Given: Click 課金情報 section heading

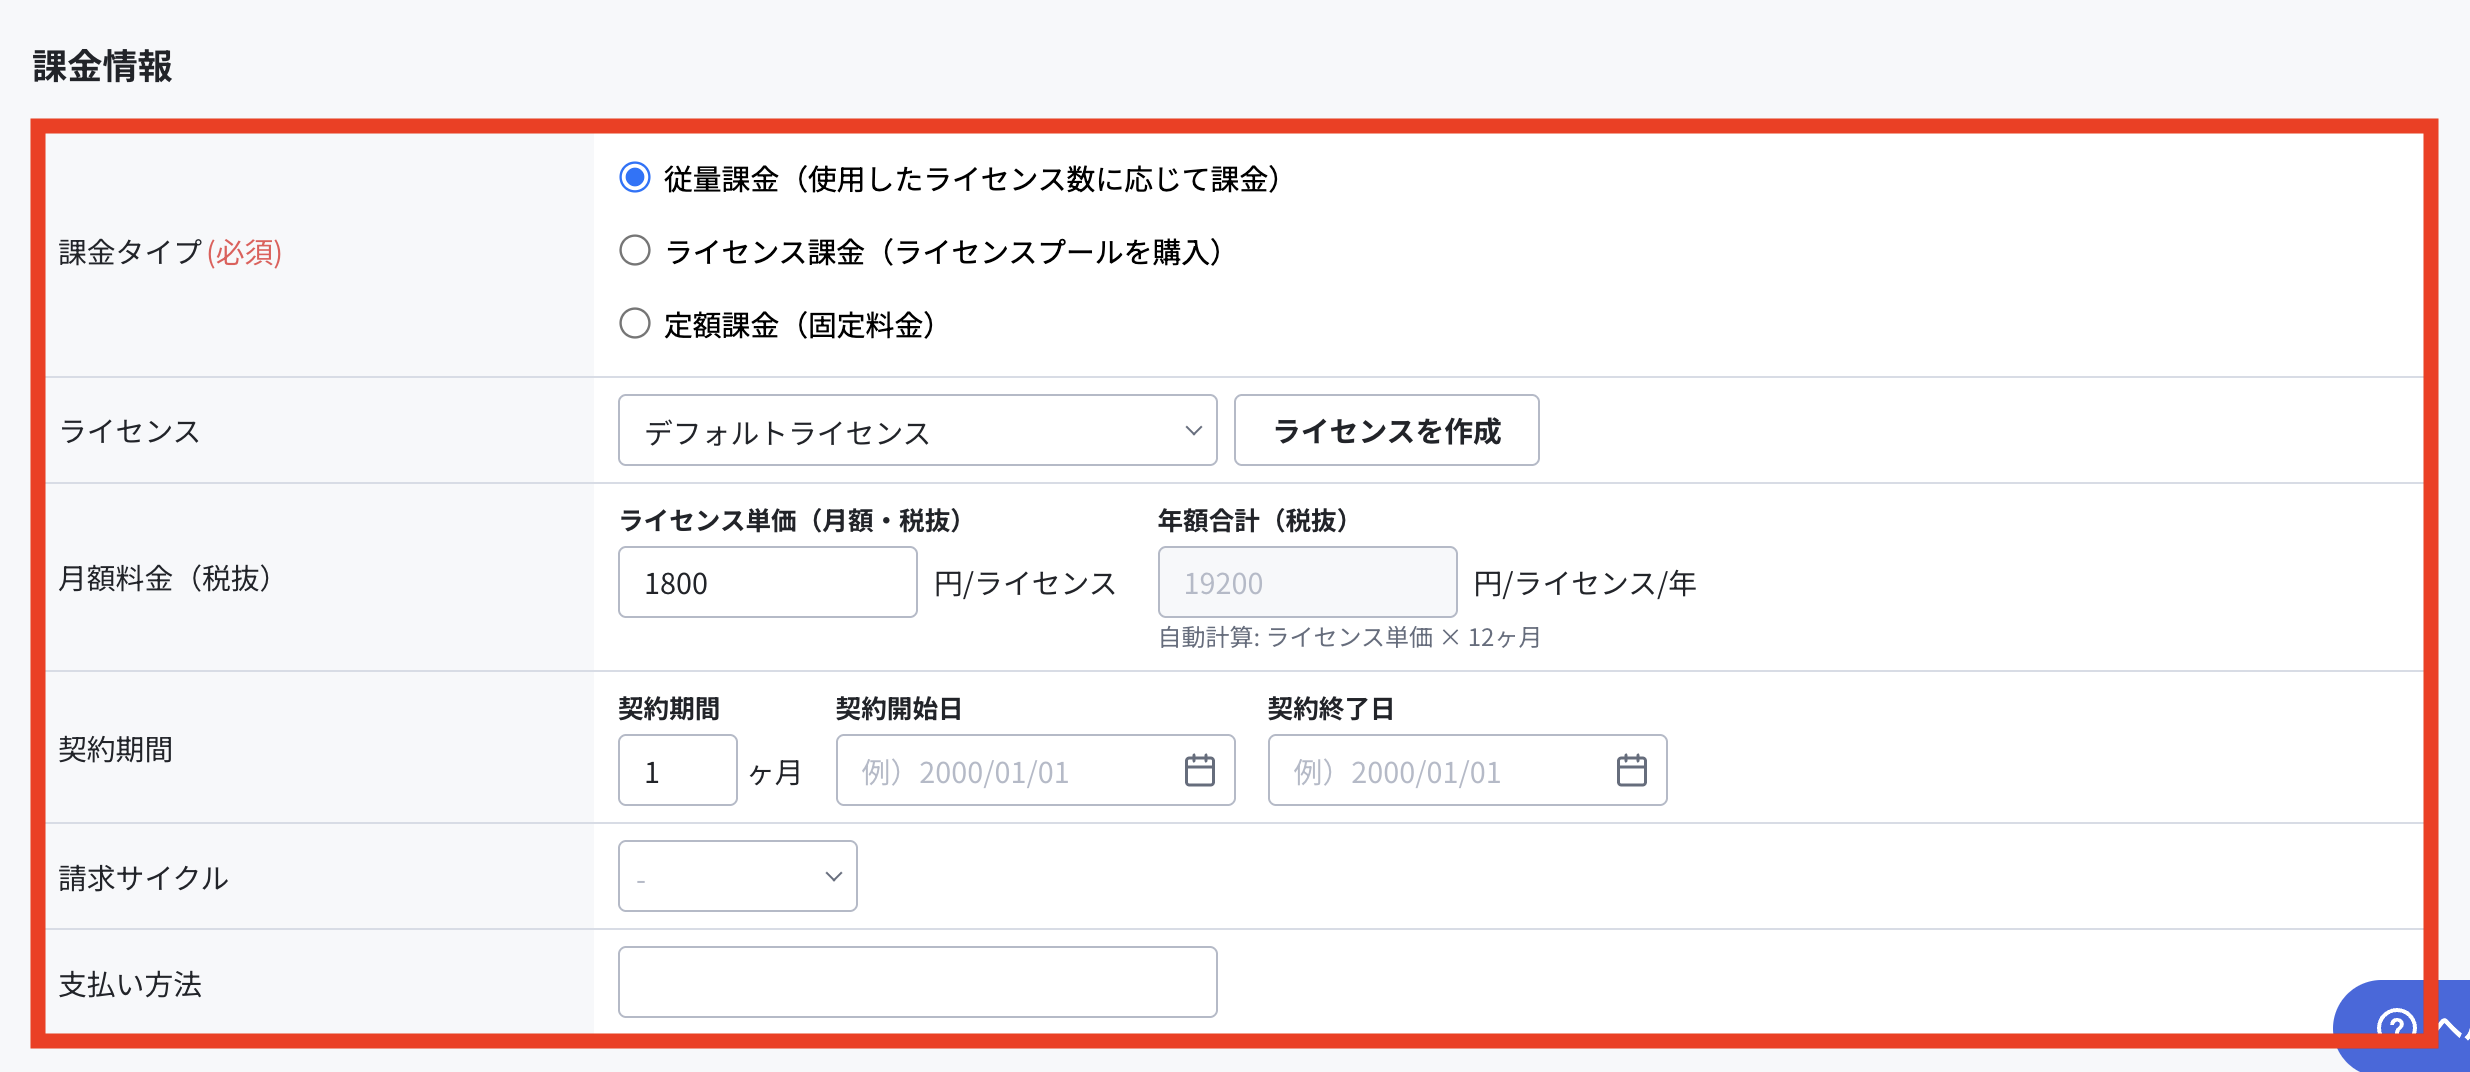Looking at the screenshot, I should (102, 66).
